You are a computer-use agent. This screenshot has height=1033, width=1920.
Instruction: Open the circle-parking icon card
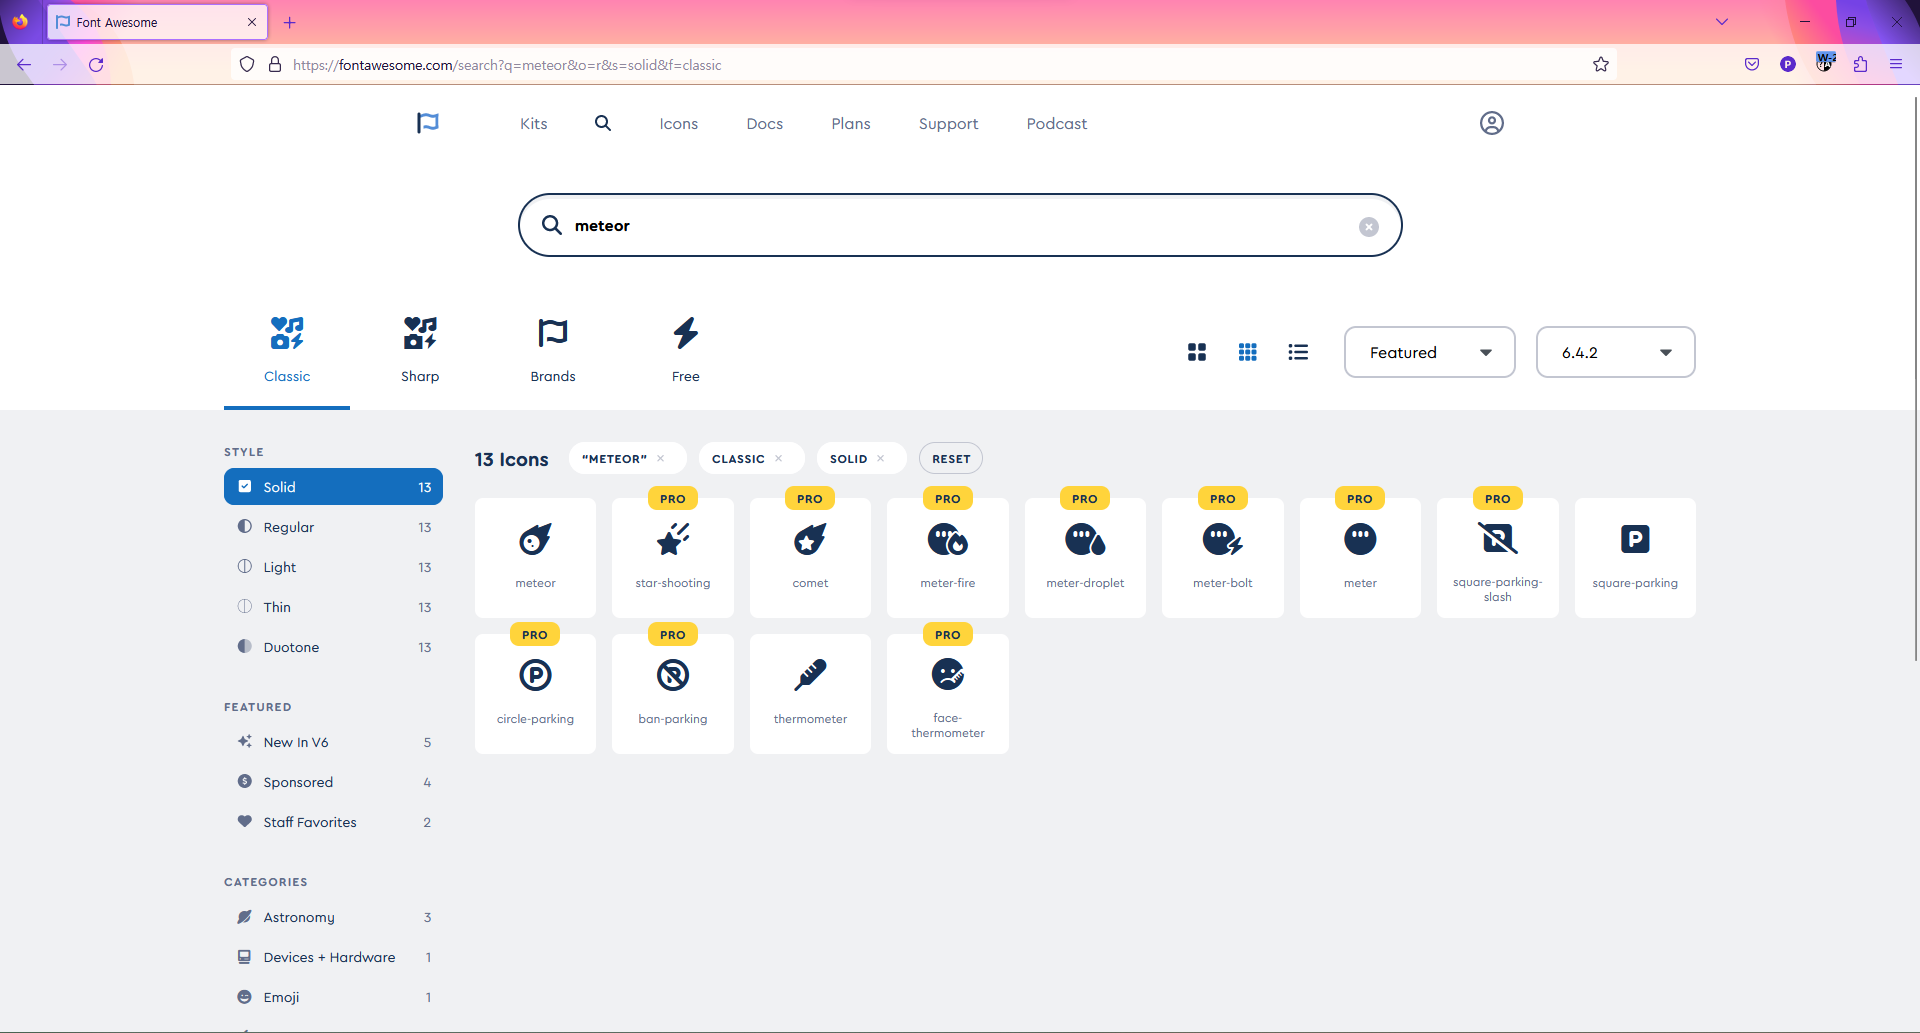tap(535, 694)
